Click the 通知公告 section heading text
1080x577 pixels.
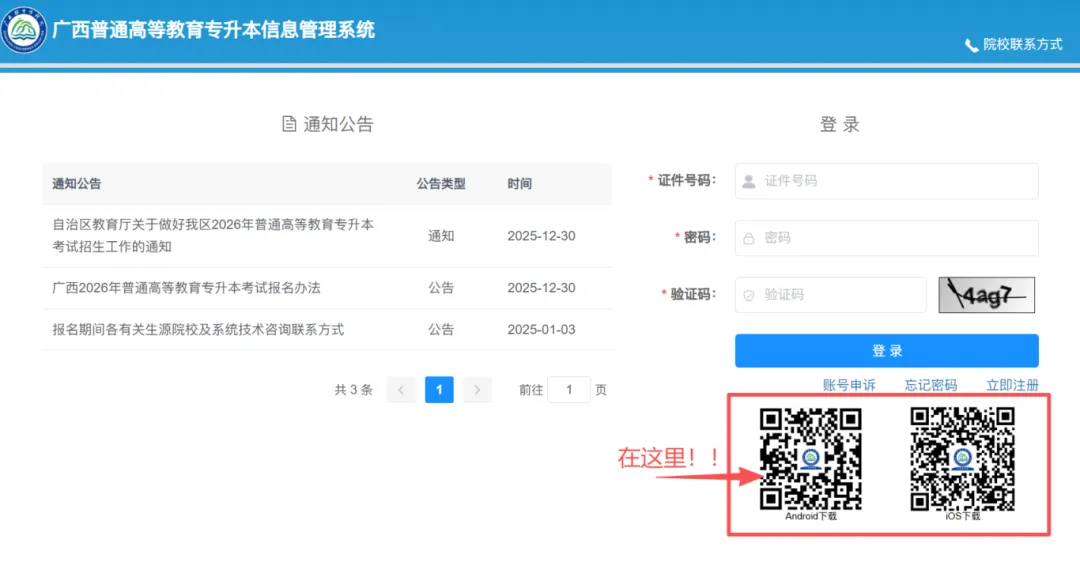(338, 124)
